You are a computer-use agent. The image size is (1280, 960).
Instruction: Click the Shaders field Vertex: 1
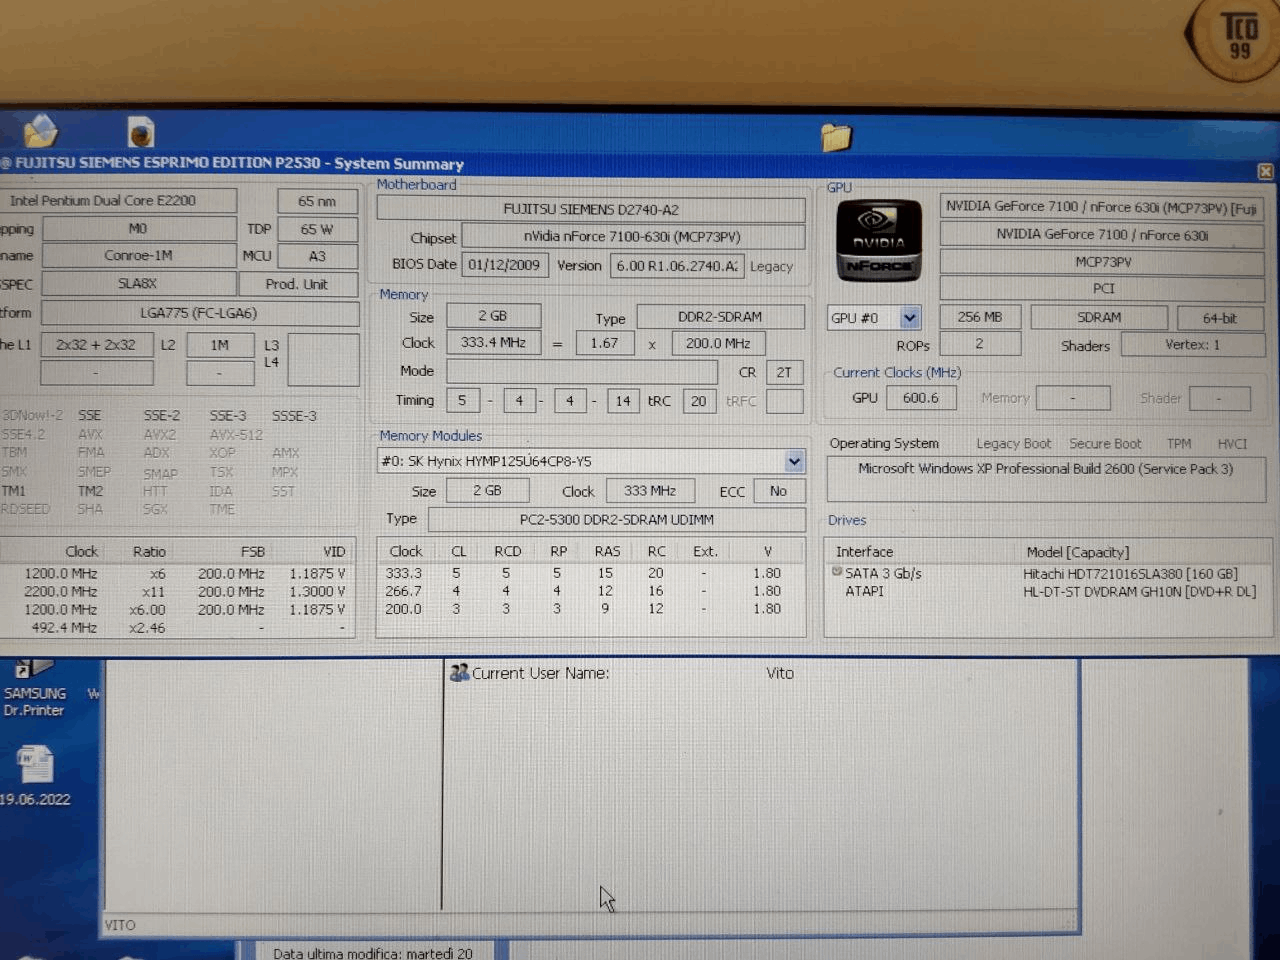pyautogui.click(x=1192, y=345)
